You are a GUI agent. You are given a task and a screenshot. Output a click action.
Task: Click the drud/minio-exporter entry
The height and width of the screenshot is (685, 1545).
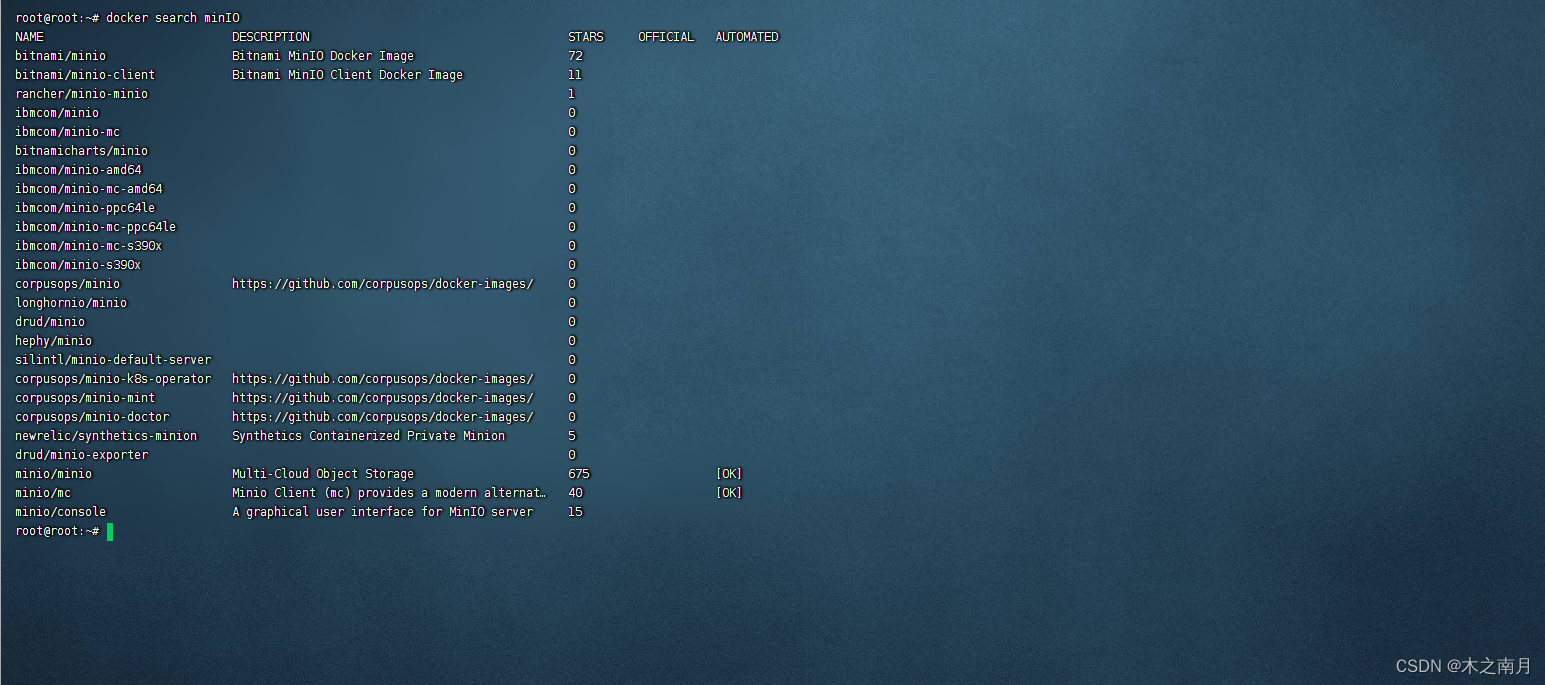click(x=81, y=455)
